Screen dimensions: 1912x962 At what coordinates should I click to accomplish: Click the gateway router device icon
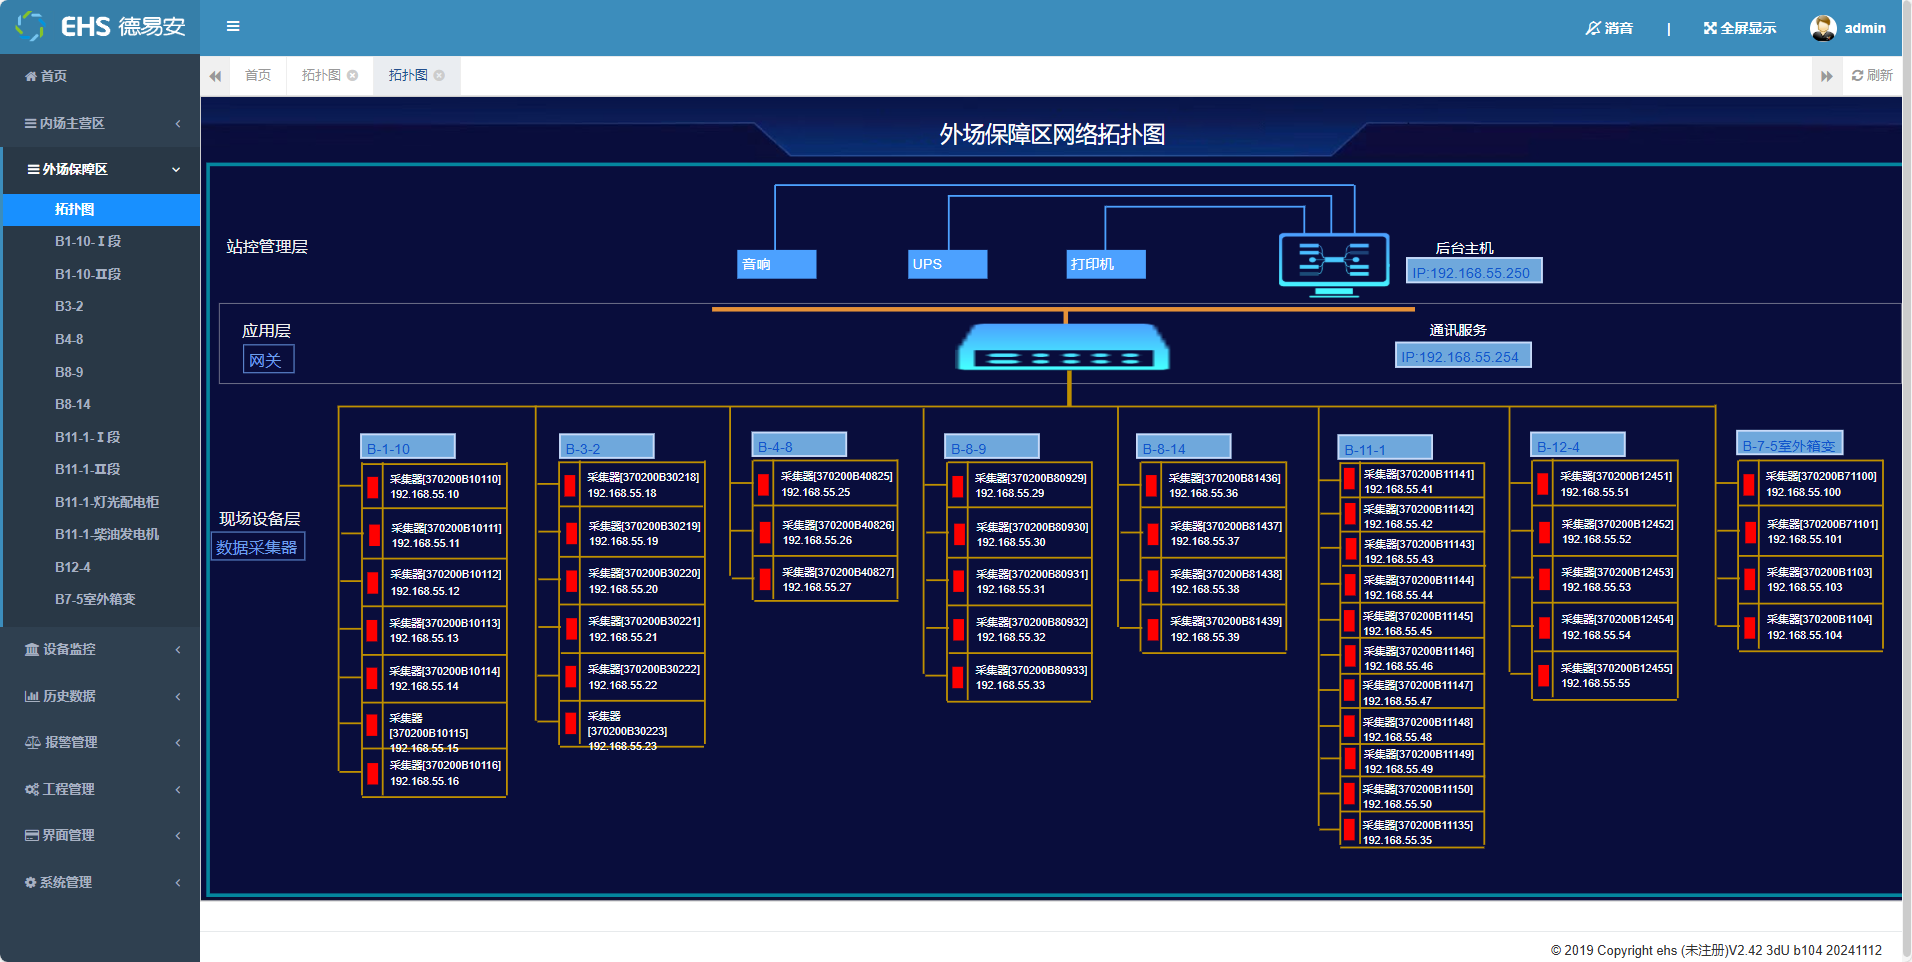(x=1064, y=348)
